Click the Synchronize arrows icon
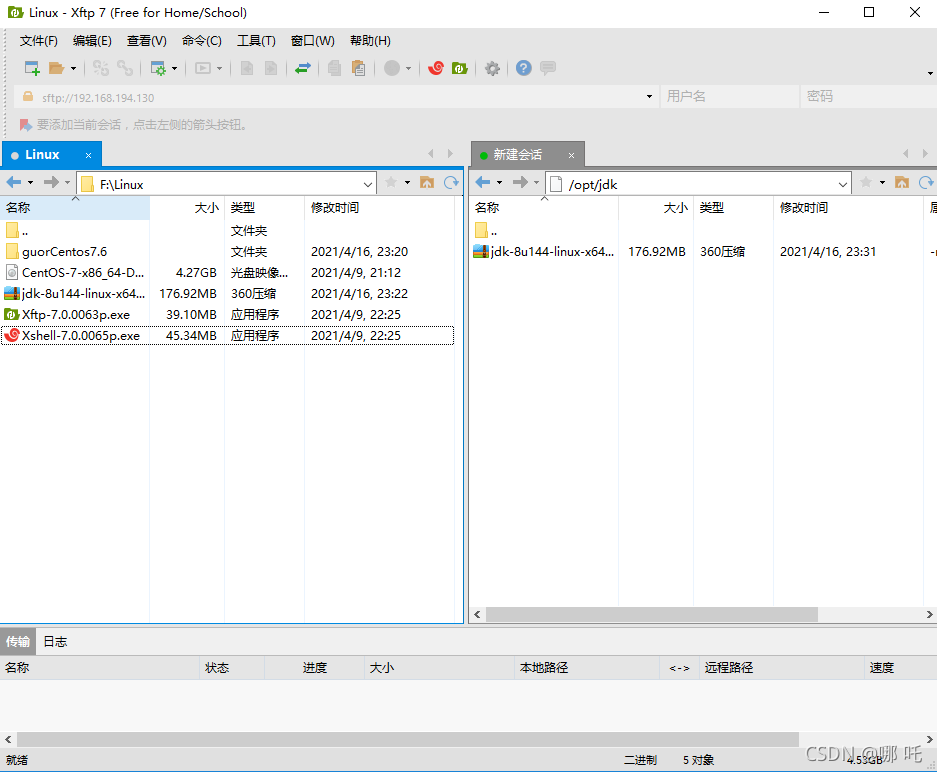The image size is (937, 772). (x=303, y=68)
